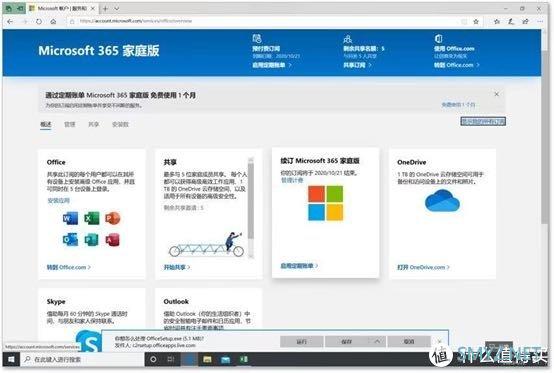Click the star to favorite this page
The image size is (554, 373).
click(476, 22)
